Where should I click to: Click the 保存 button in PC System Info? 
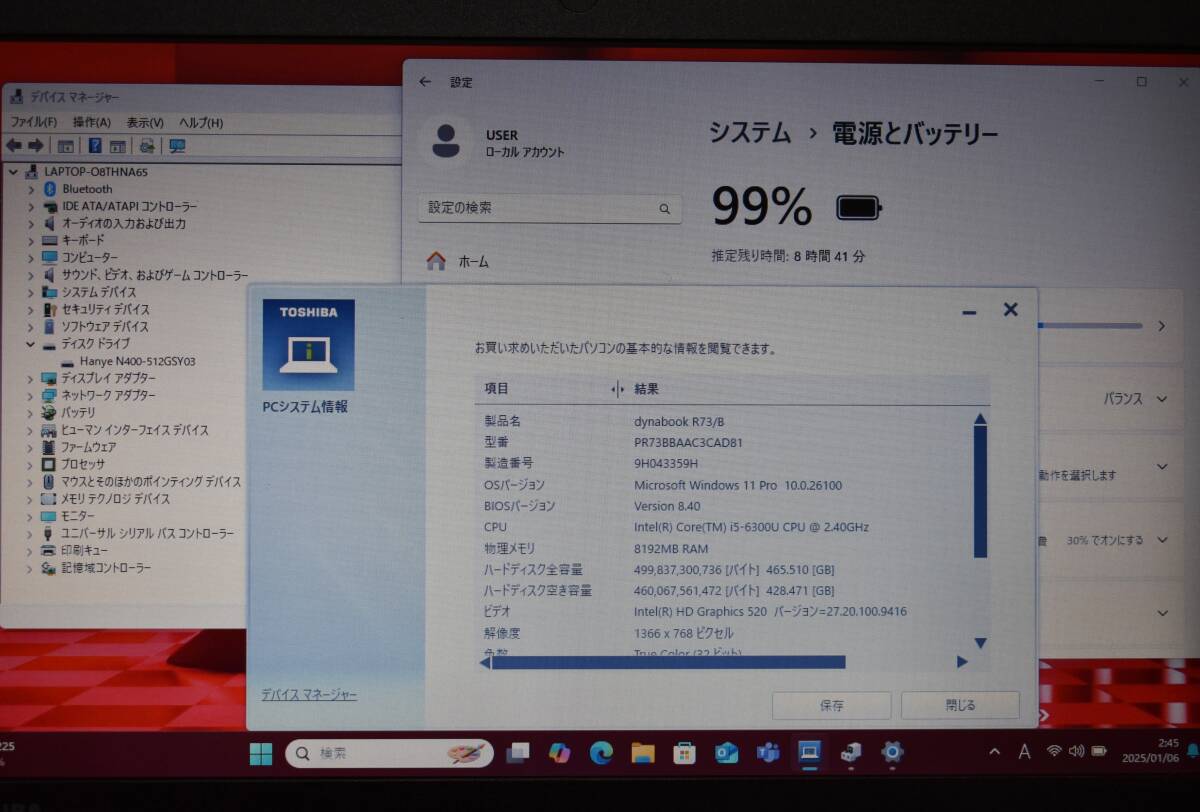coord(831,705)
